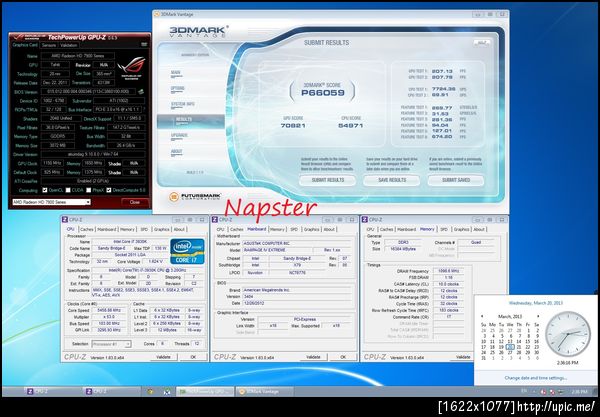
Task: Open the GPU-Z screenshot menu icon
Action: click(x=144, y=45)
